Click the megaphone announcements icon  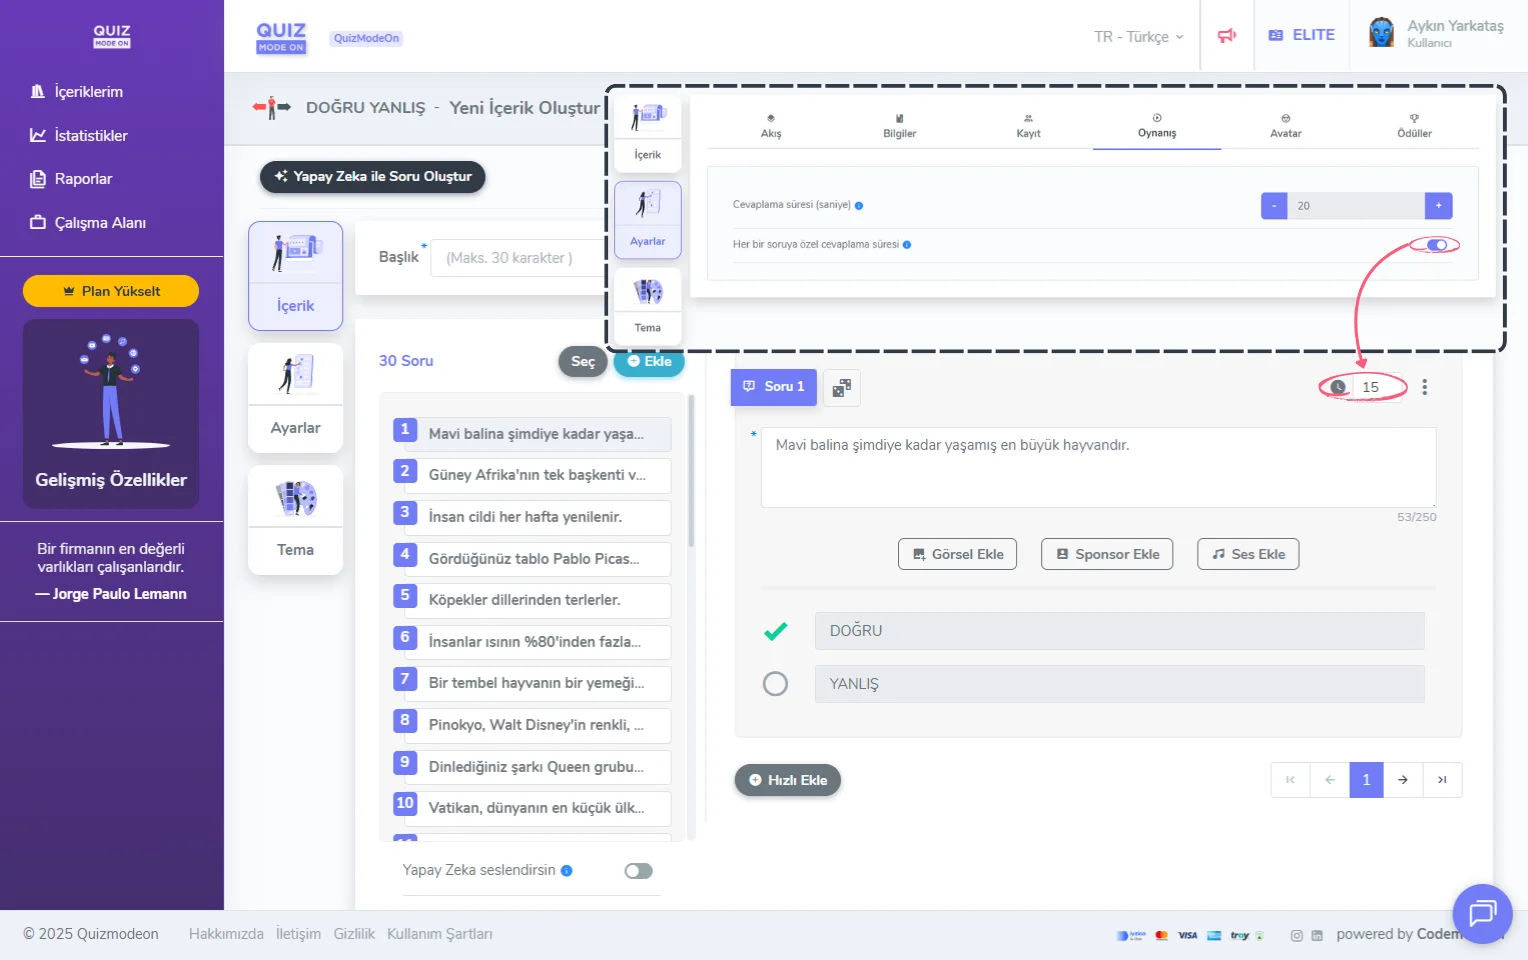tap(1226, 36)
